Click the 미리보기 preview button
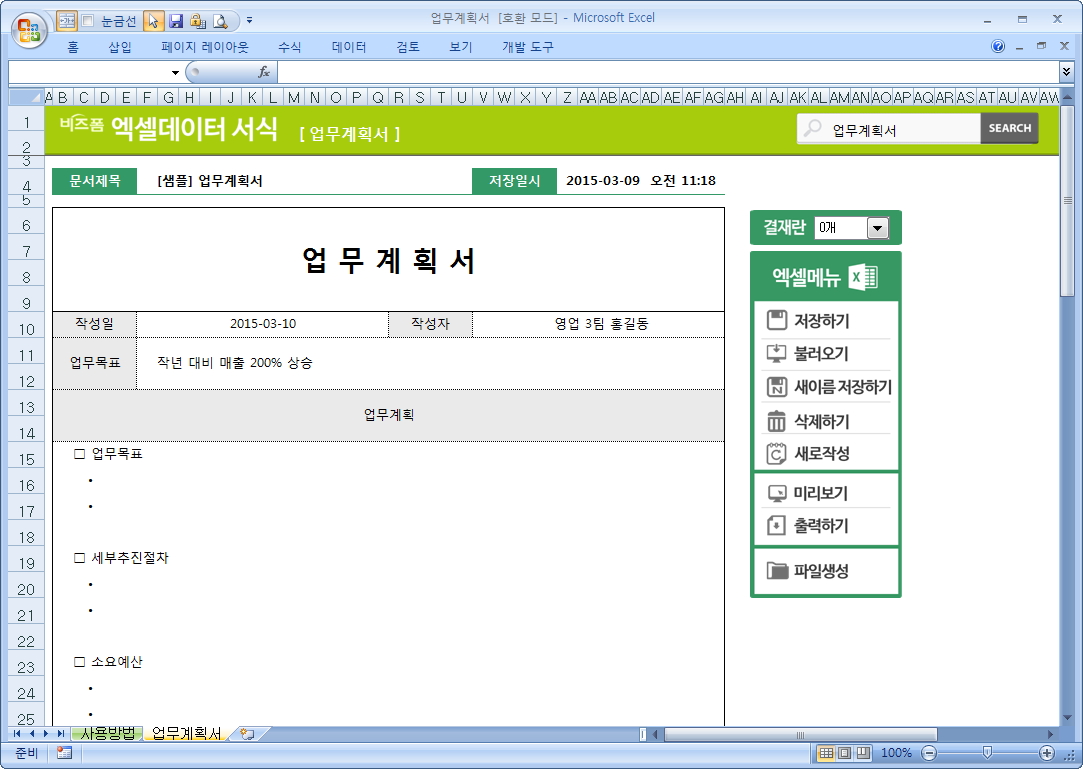Screen dimensions: 1083x769 [825, 493]
